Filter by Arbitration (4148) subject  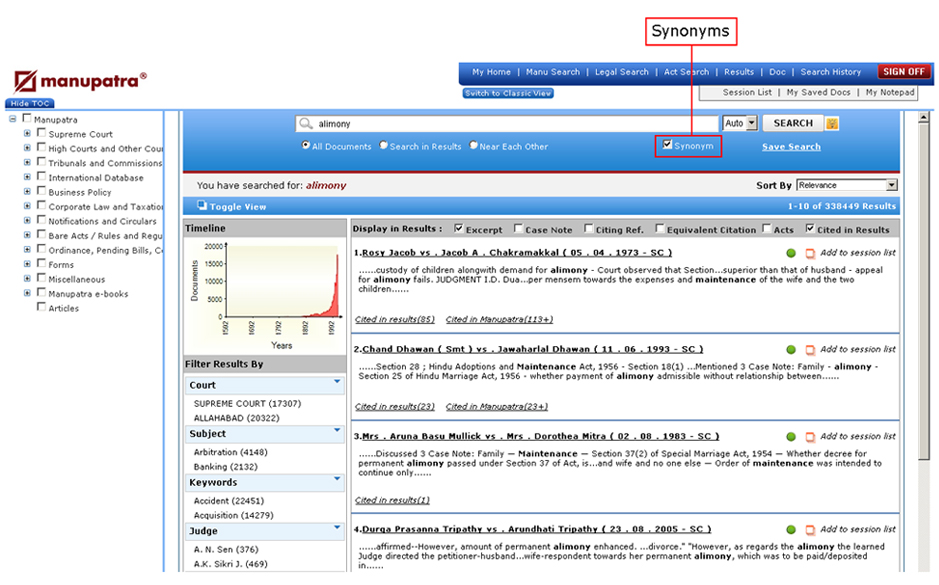pos(231,452)
